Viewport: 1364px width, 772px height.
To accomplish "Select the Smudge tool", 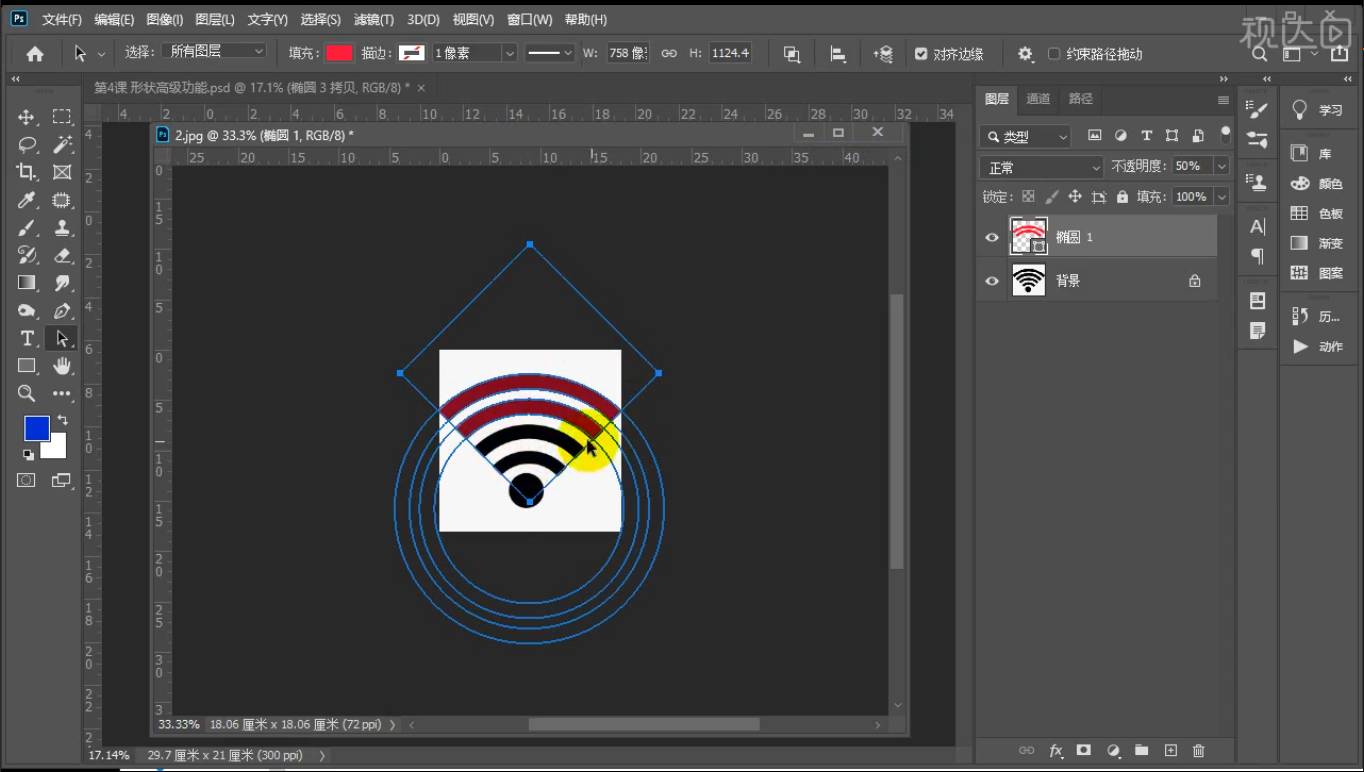I will pyautogui.click(x=62, y=283).
